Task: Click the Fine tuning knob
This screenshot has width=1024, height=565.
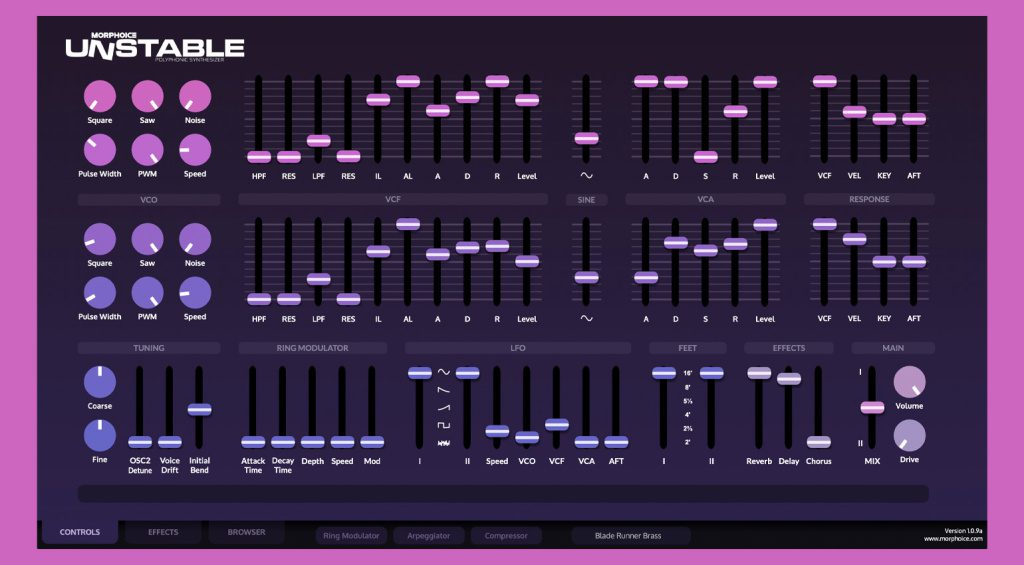Action: click(99, 435)
